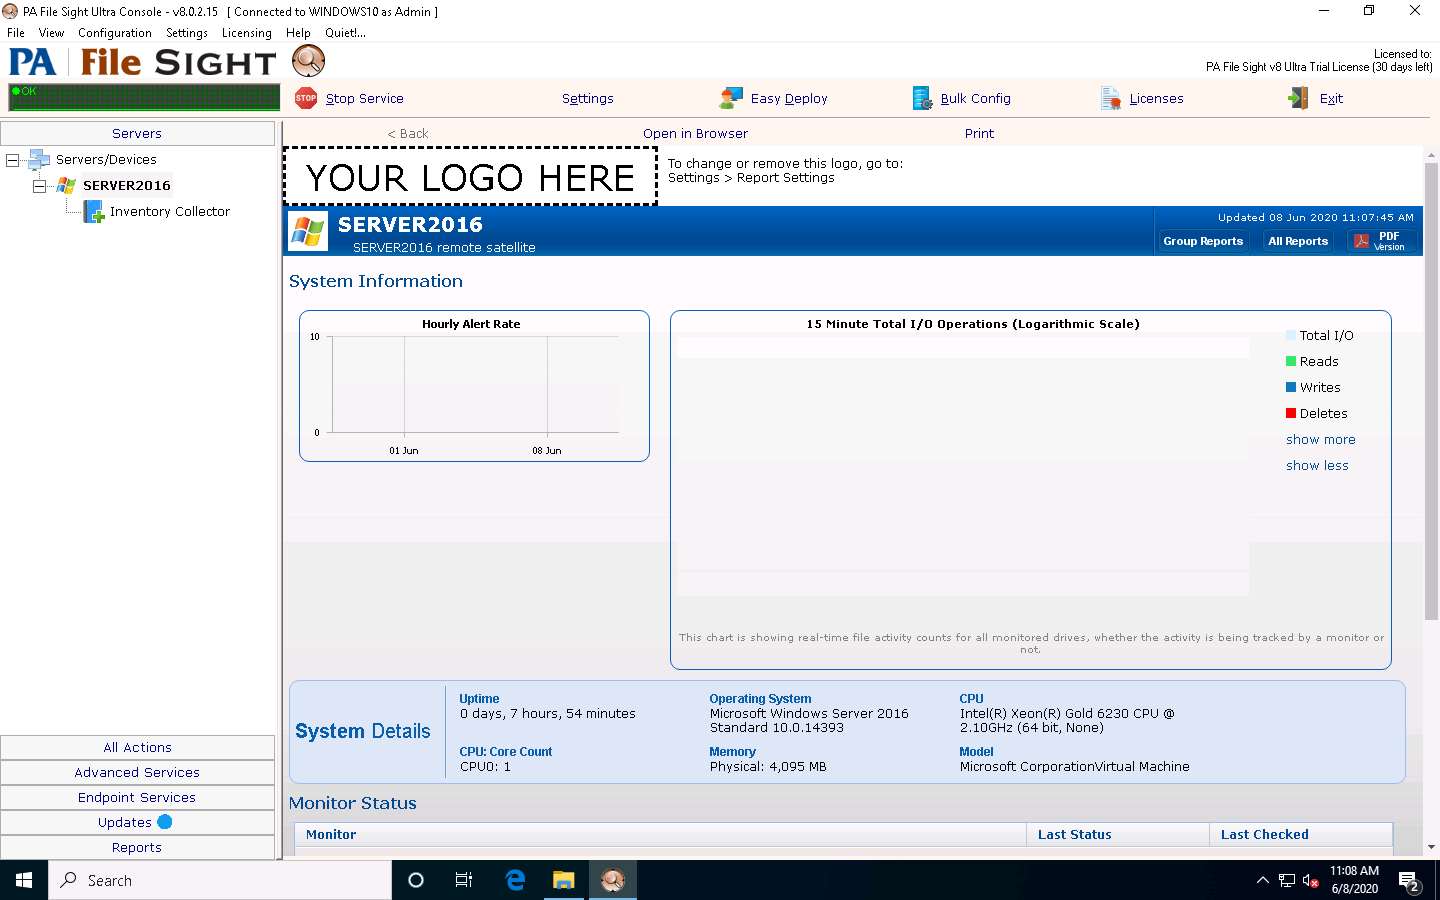Click the Deletes legend red swatch
This screenshot has width=1440, height=900.
(1291, 413)
